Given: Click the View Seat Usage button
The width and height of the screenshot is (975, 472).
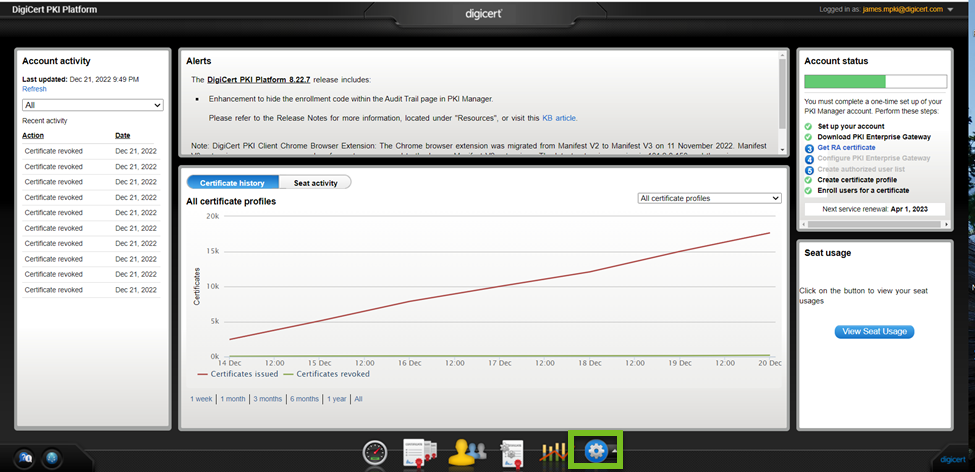Looking at the screenshot, I should point(874,331).
